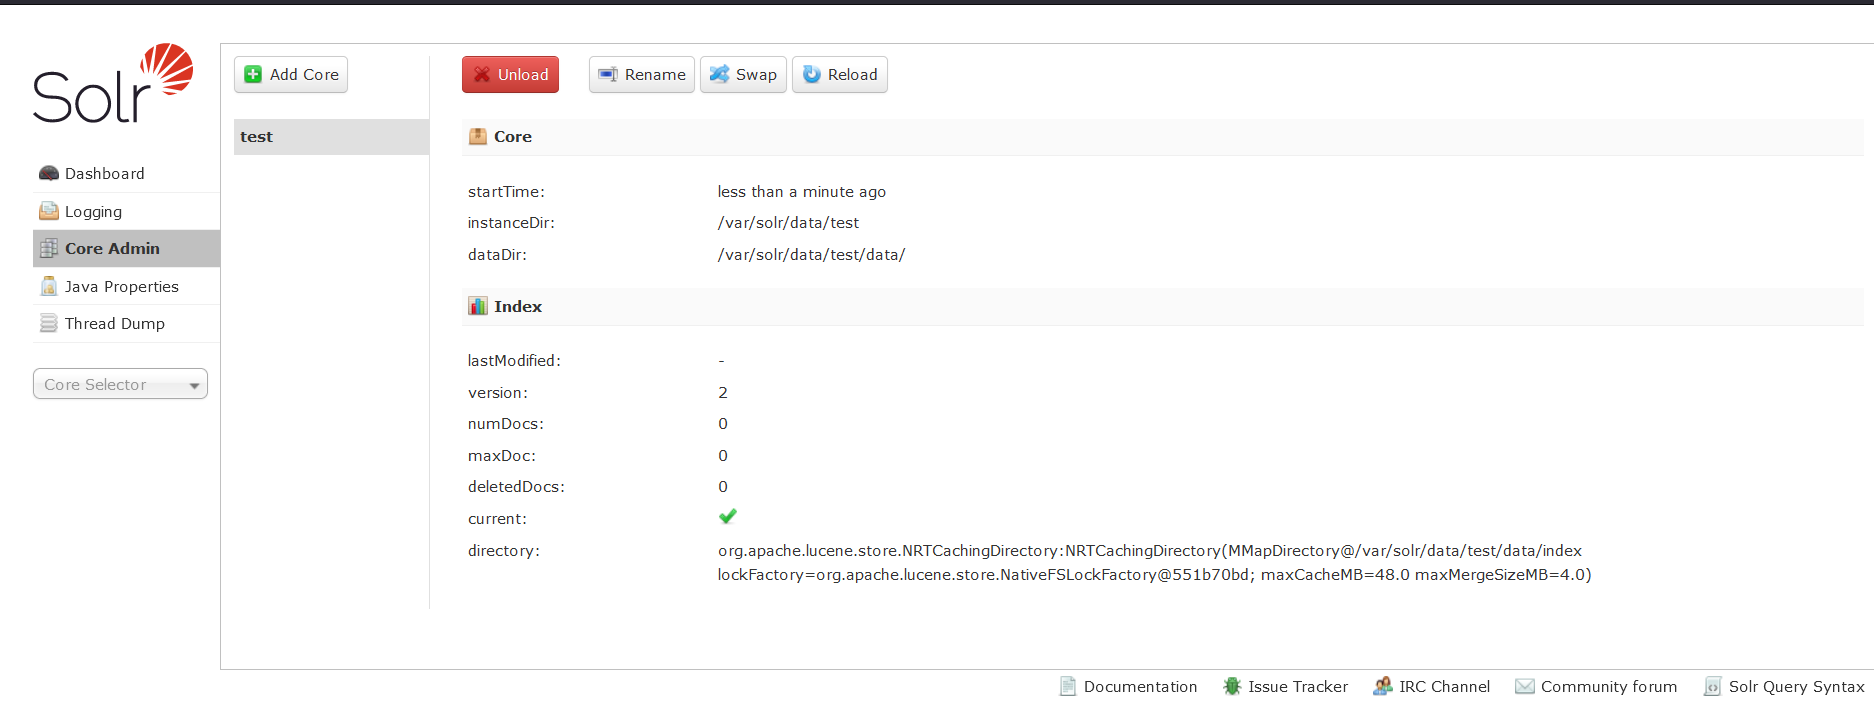Swap the core with another

[743, 75]
